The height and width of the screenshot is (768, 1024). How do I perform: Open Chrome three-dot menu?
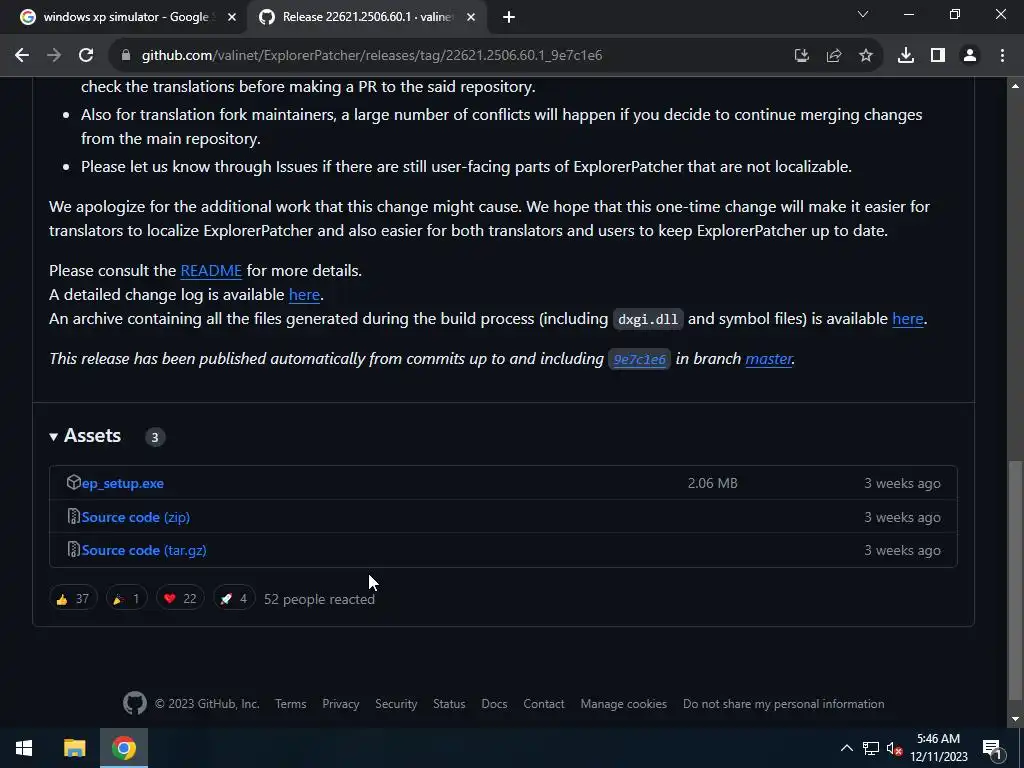[x=1002, y=56]
